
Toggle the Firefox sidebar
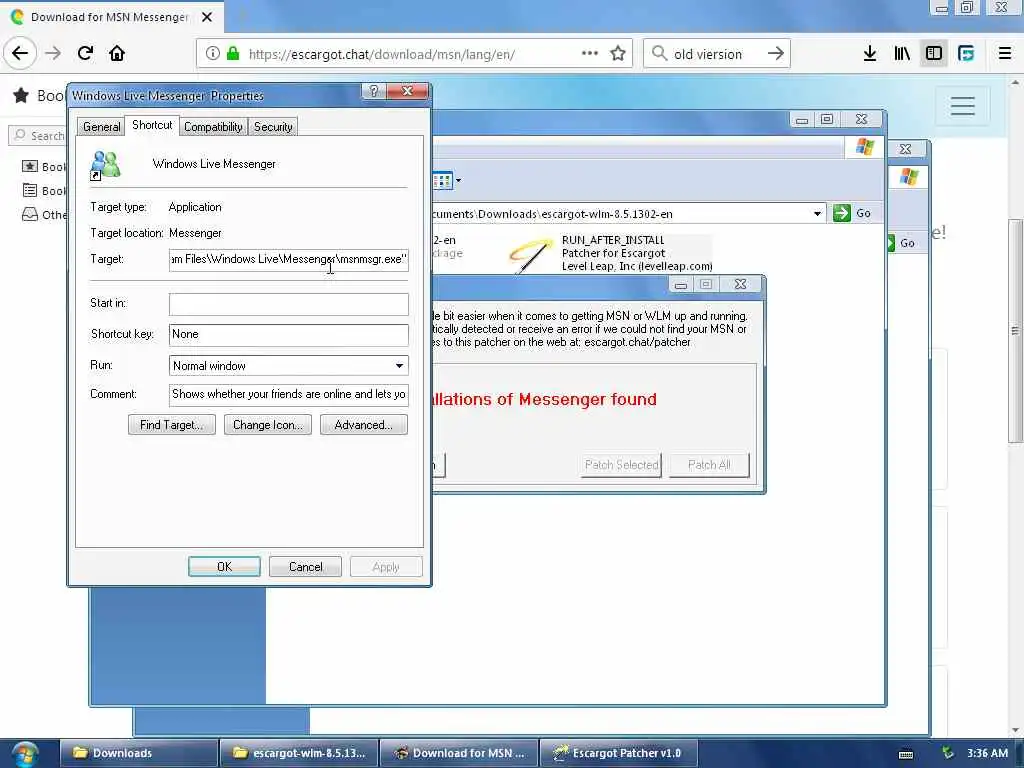934,53
